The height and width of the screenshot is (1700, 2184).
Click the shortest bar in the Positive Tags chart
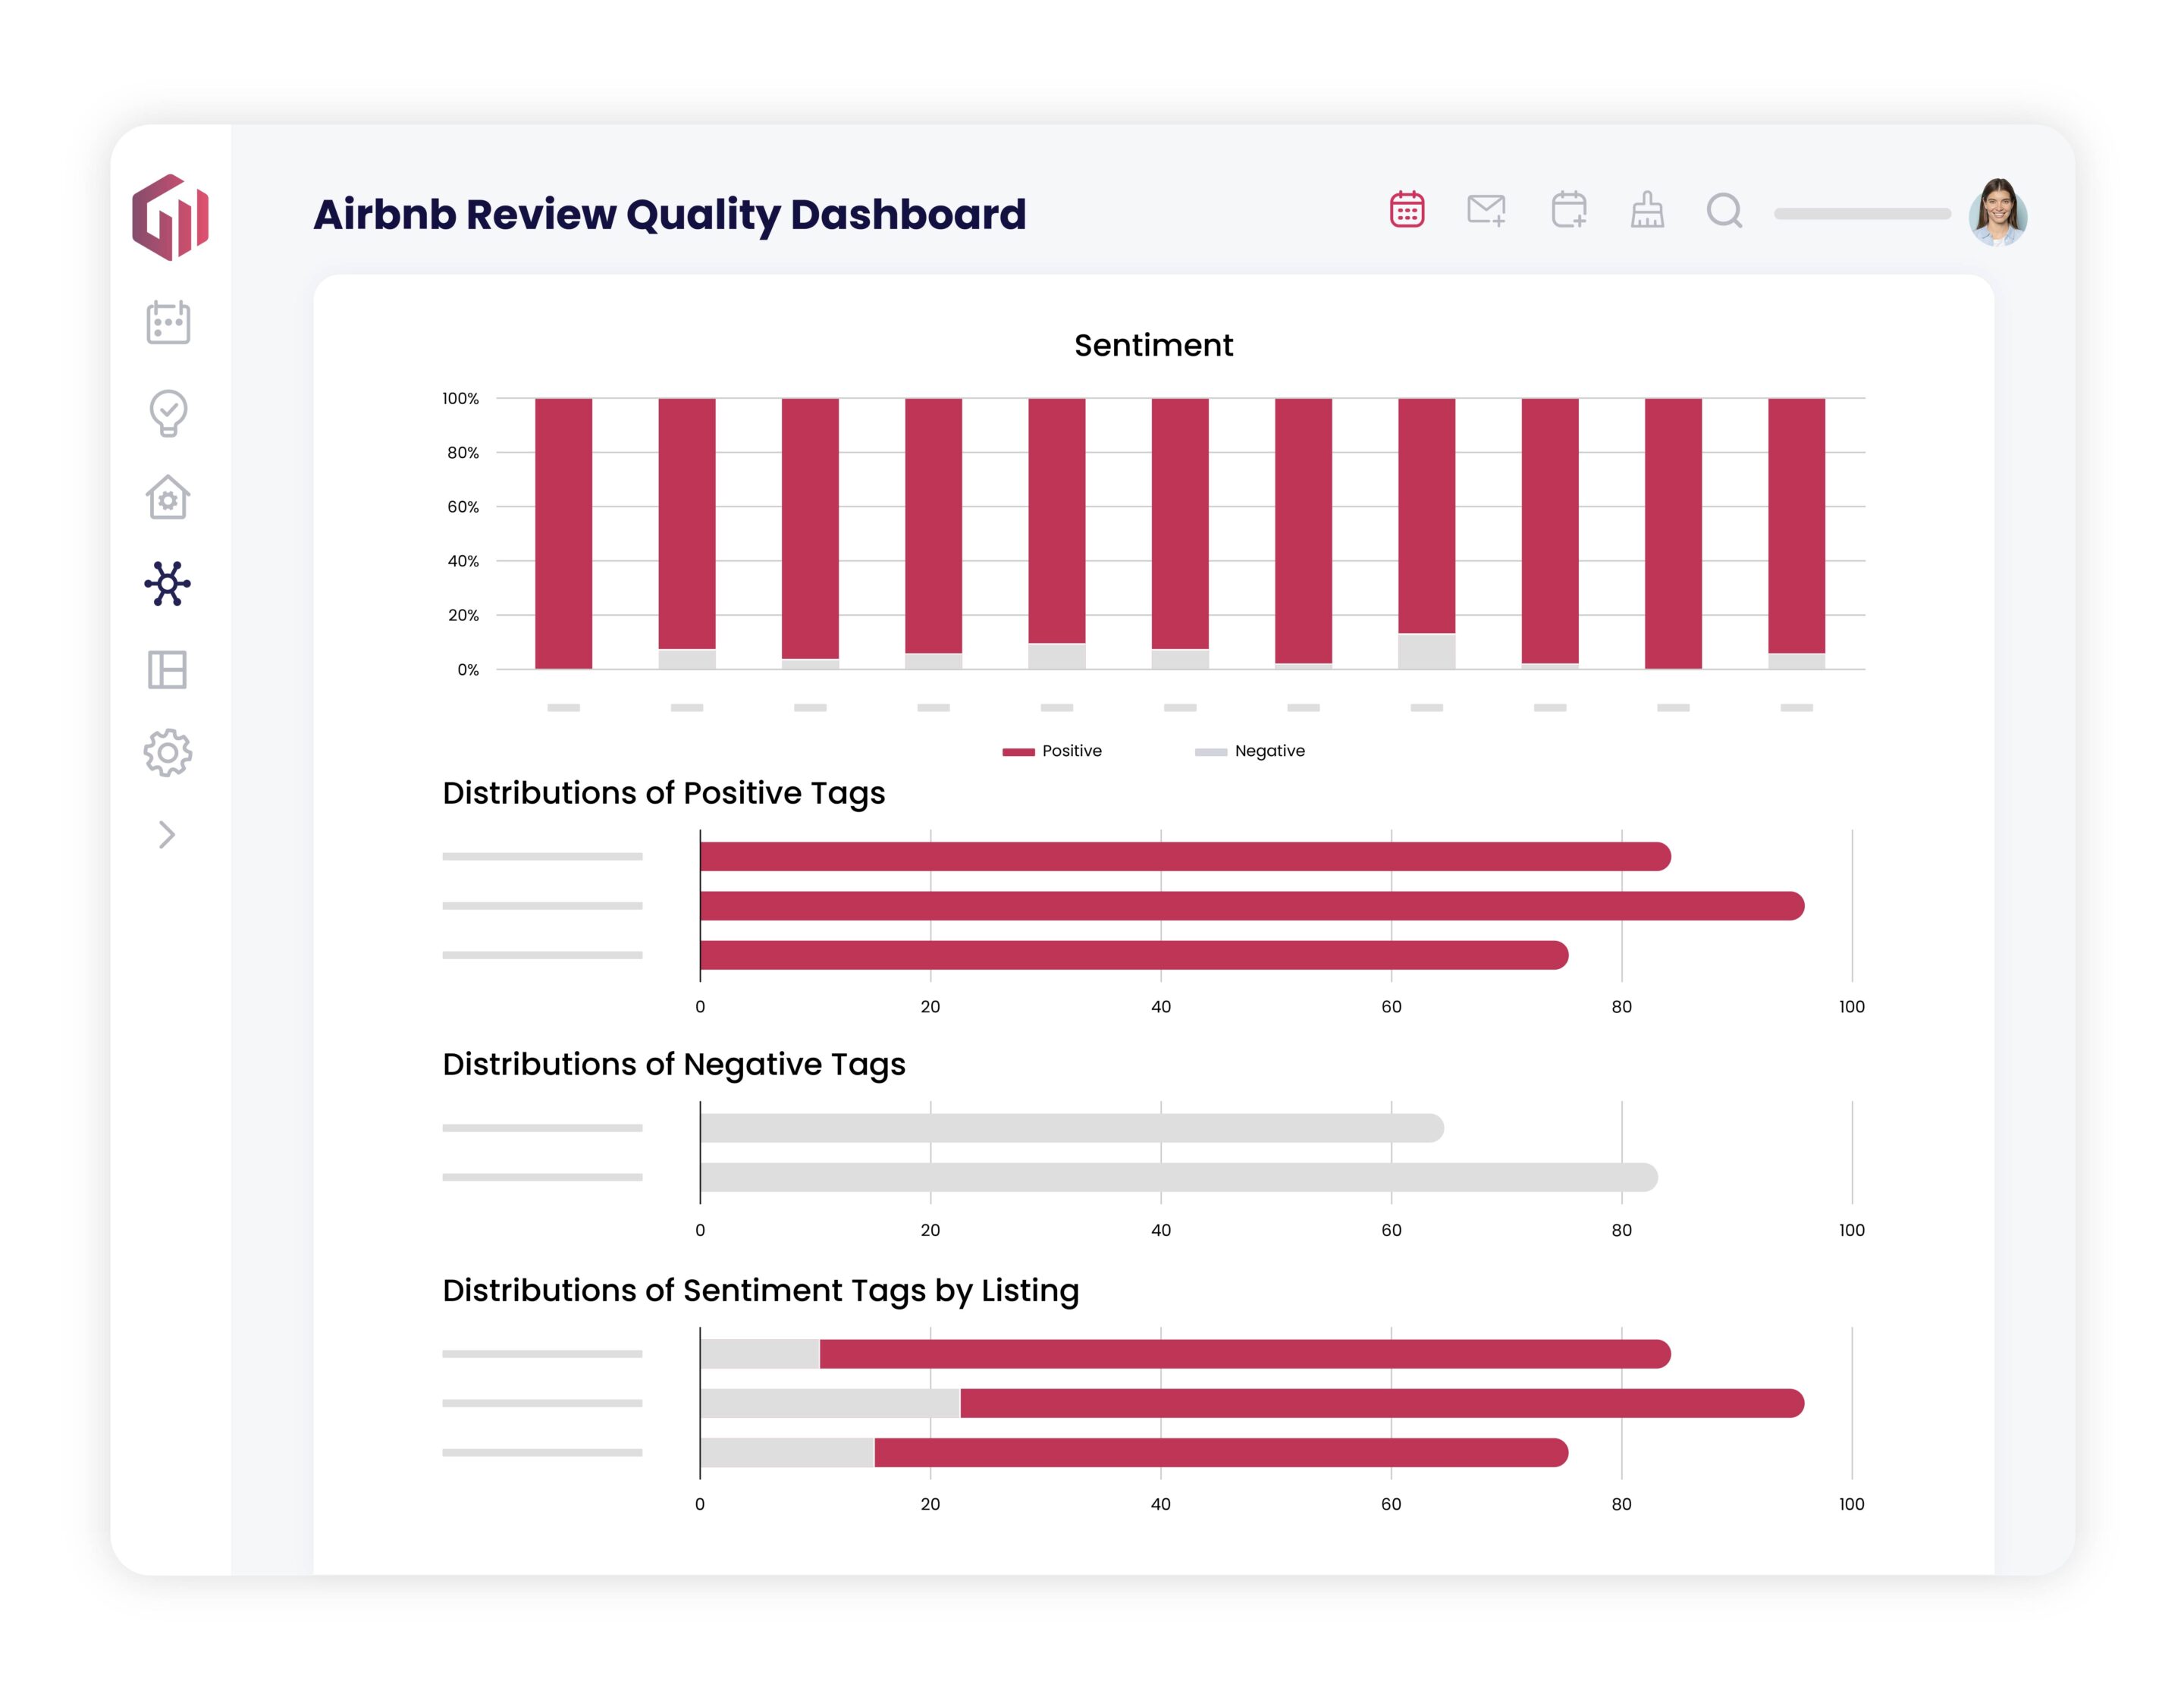click(x=1134, y=955)
